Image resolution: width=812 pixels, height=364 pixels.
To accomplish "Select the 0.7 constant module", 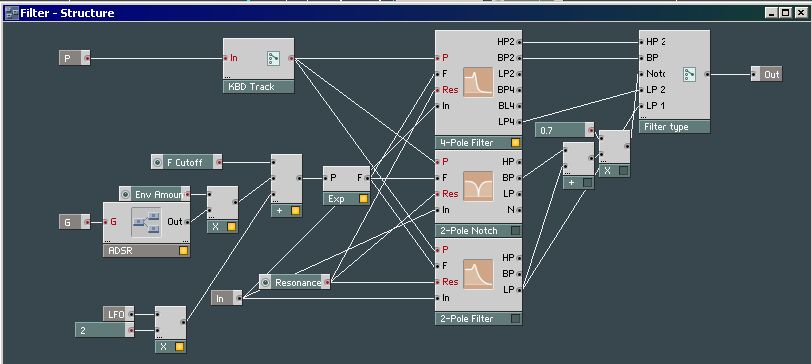I will [x=564, y=130].
